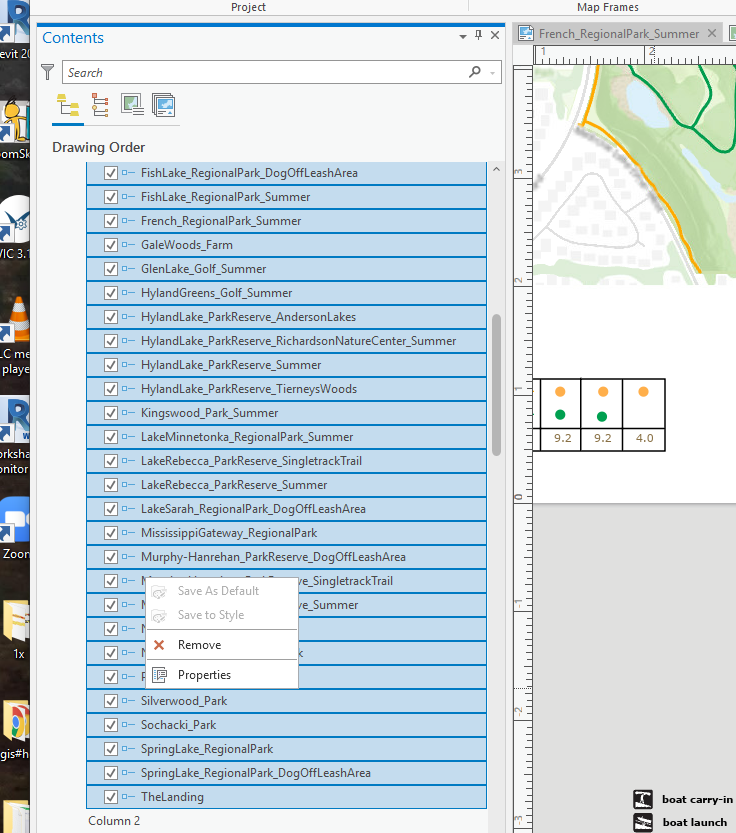Select List By Drawing Order icon
Screen dimensions: 736x833
pos(67,105)
